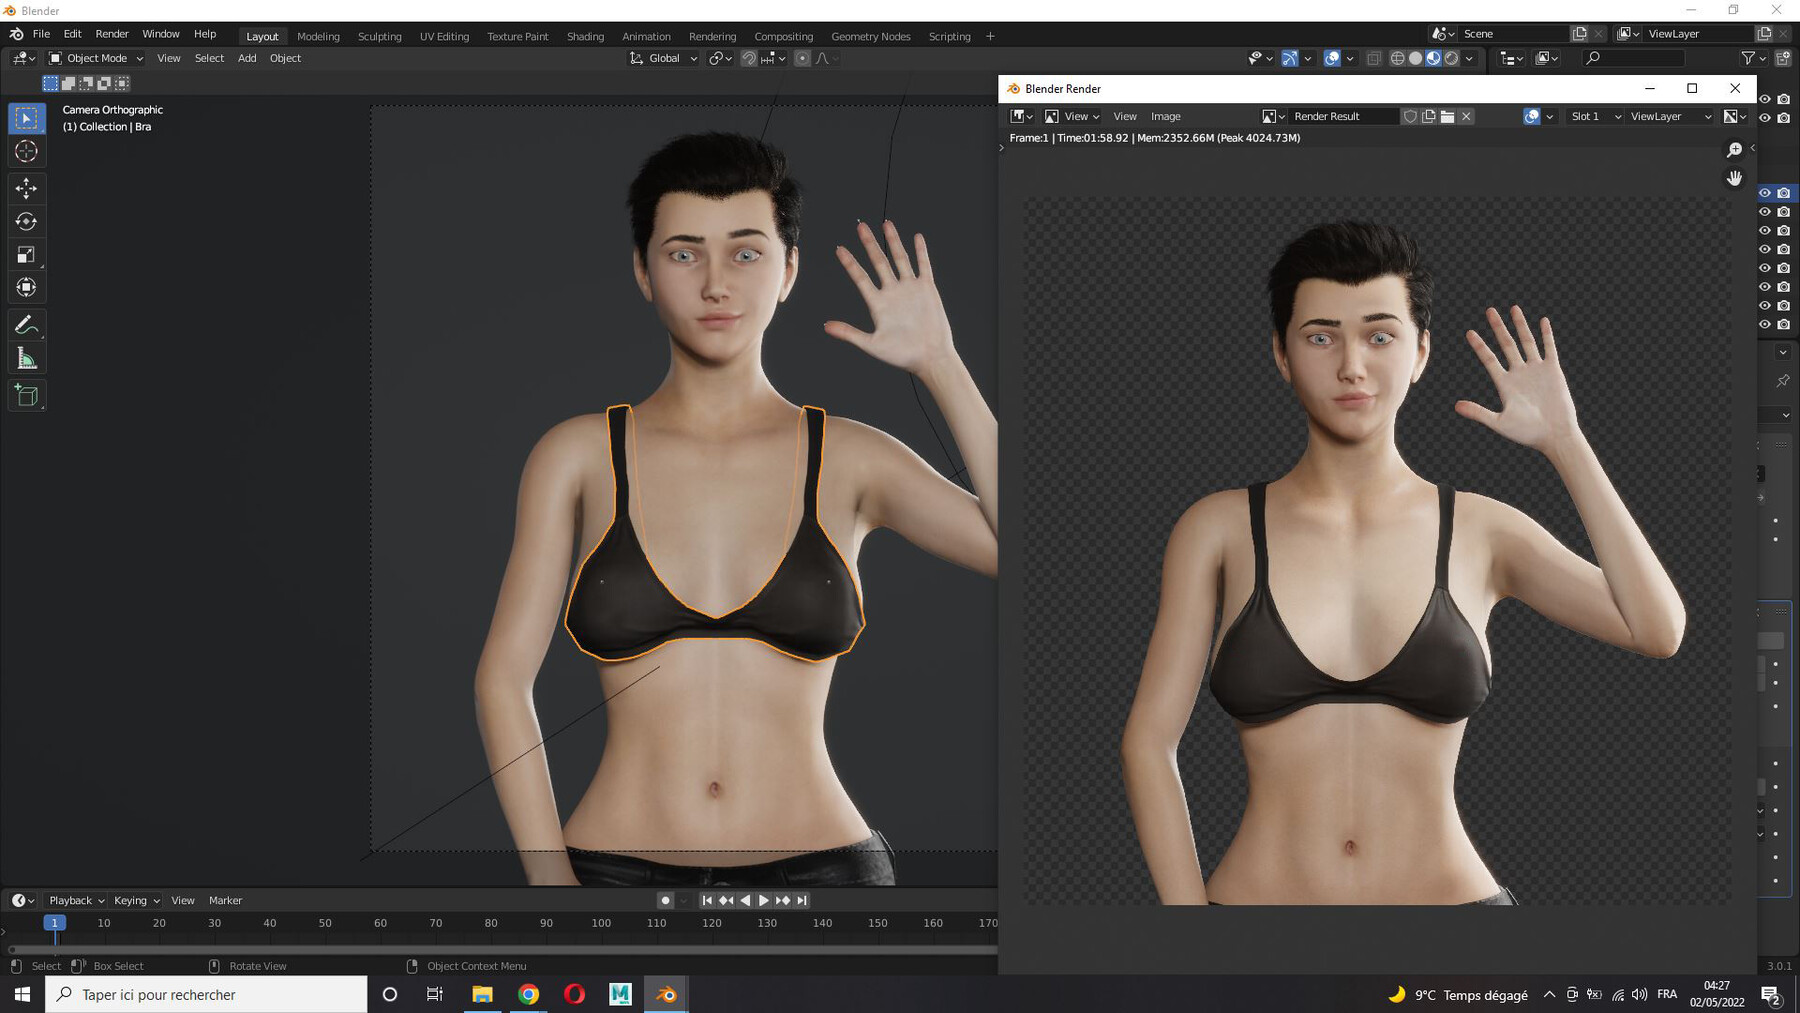1800x1013 pixels.
Task: Open the Windows notification center icon
Action: (x=1770, y=994)
